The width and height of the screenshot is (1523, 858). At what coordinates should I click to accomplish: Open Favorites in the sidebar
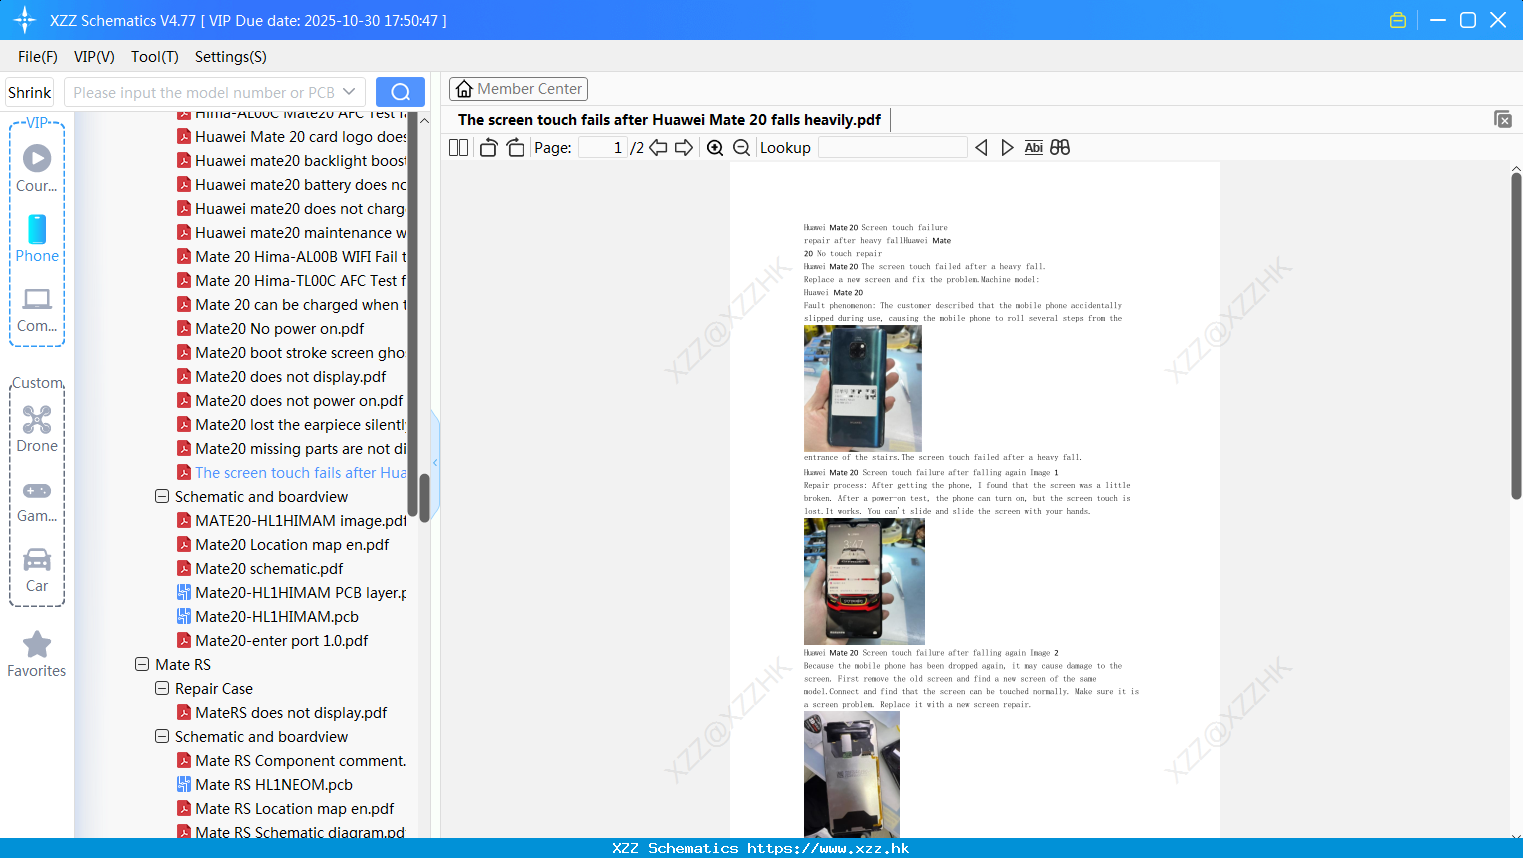(x=37, y=654)
